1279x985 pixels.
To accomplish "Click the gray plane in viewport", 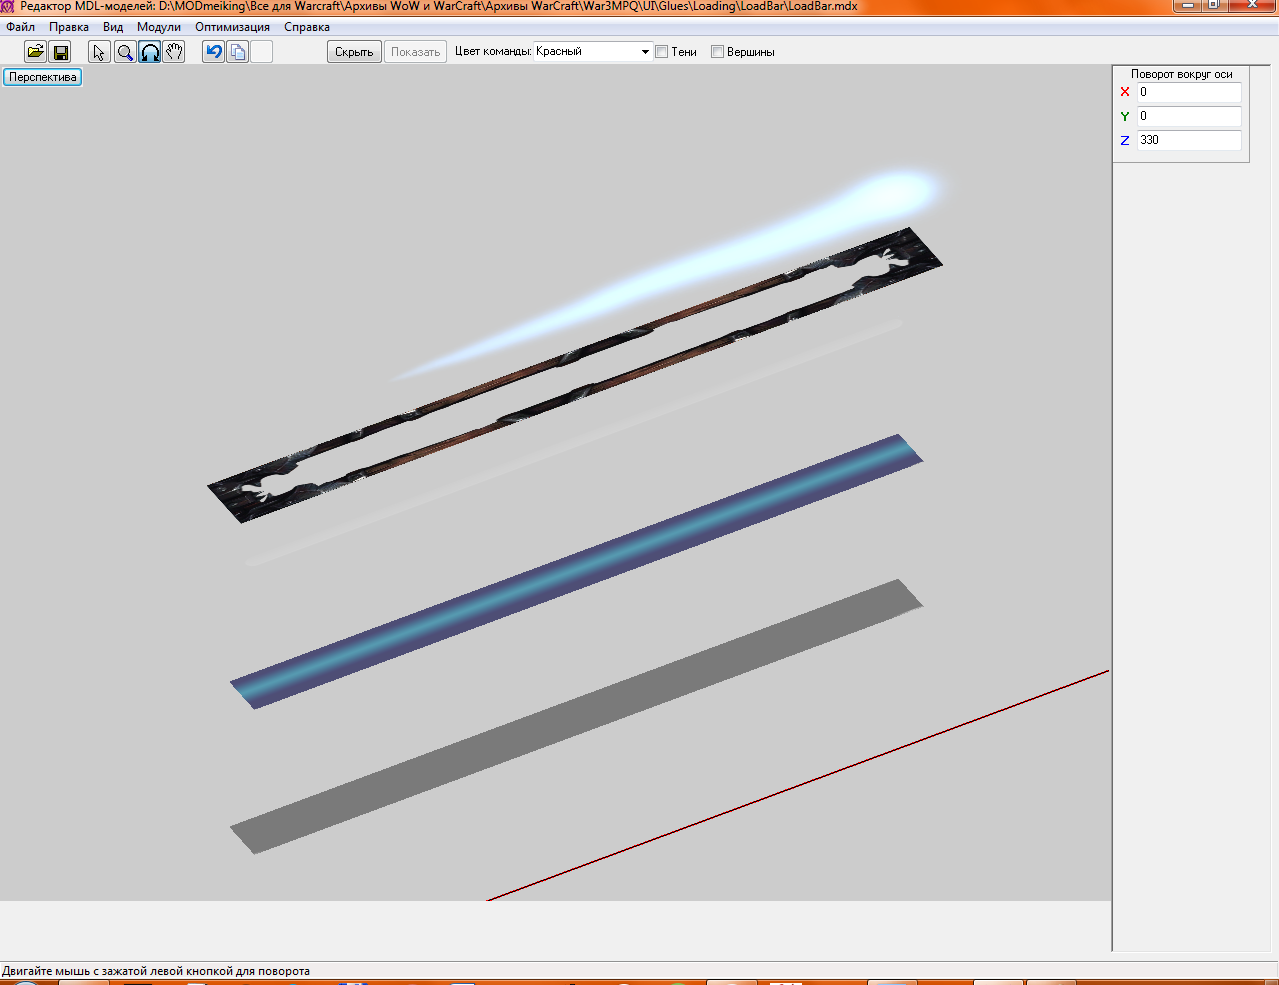I will coord(577,716).
